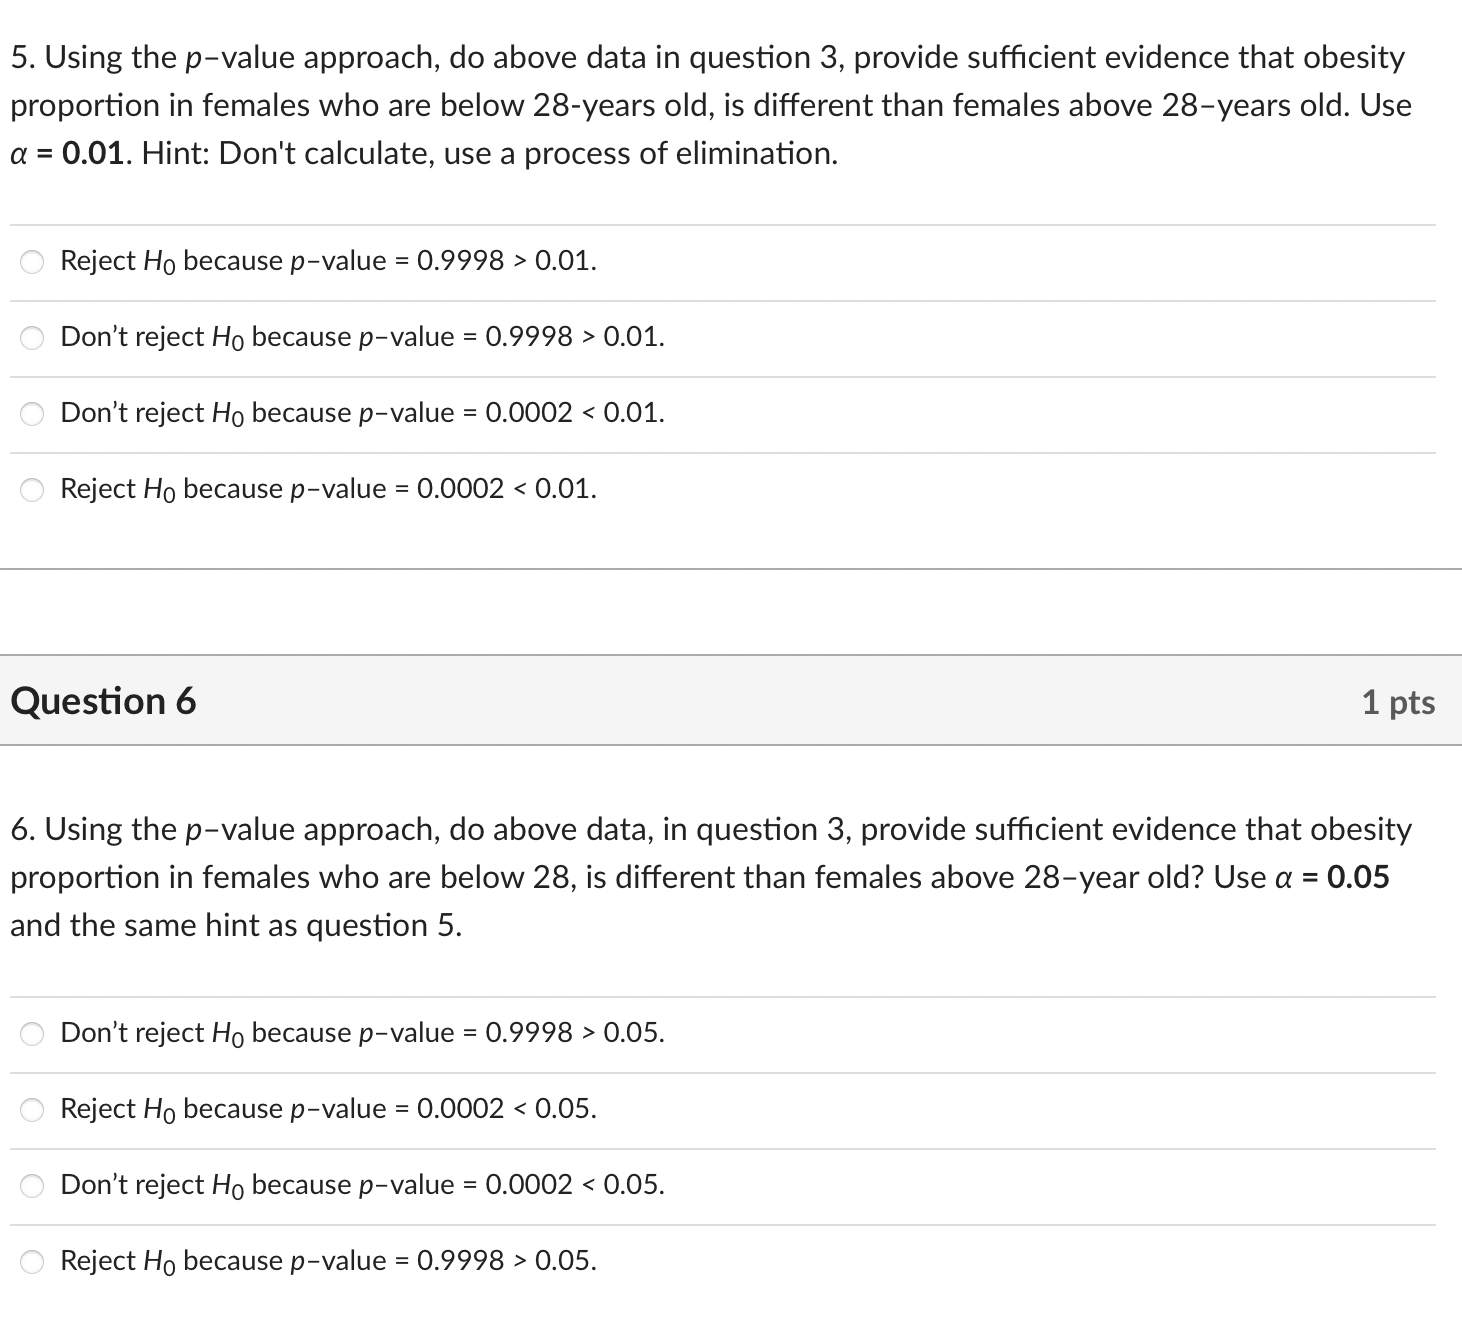Click answer text 'Don't reject H0 … 0.9998 > 0.05.'
This screenshot has height=1334, width=1462.
coord(363,1033)
